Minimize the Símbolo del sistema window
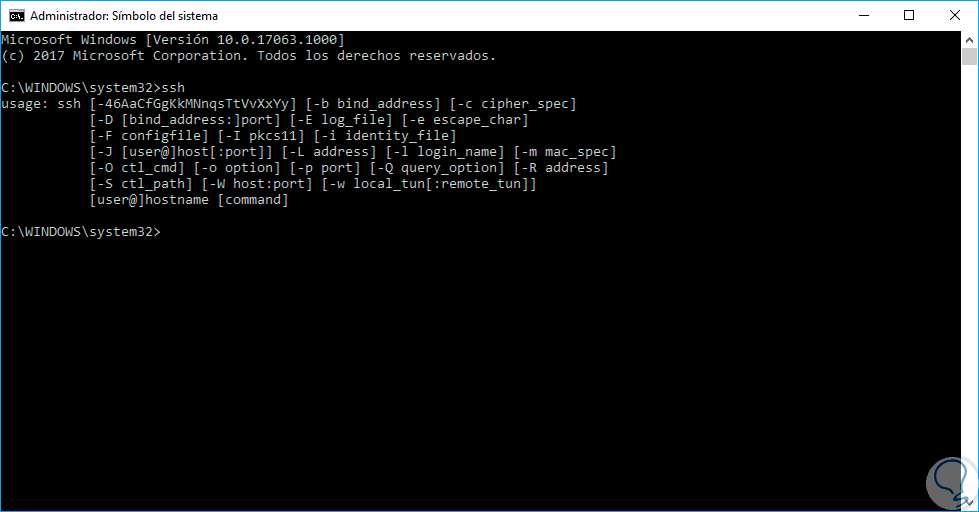 pos(864,16)
